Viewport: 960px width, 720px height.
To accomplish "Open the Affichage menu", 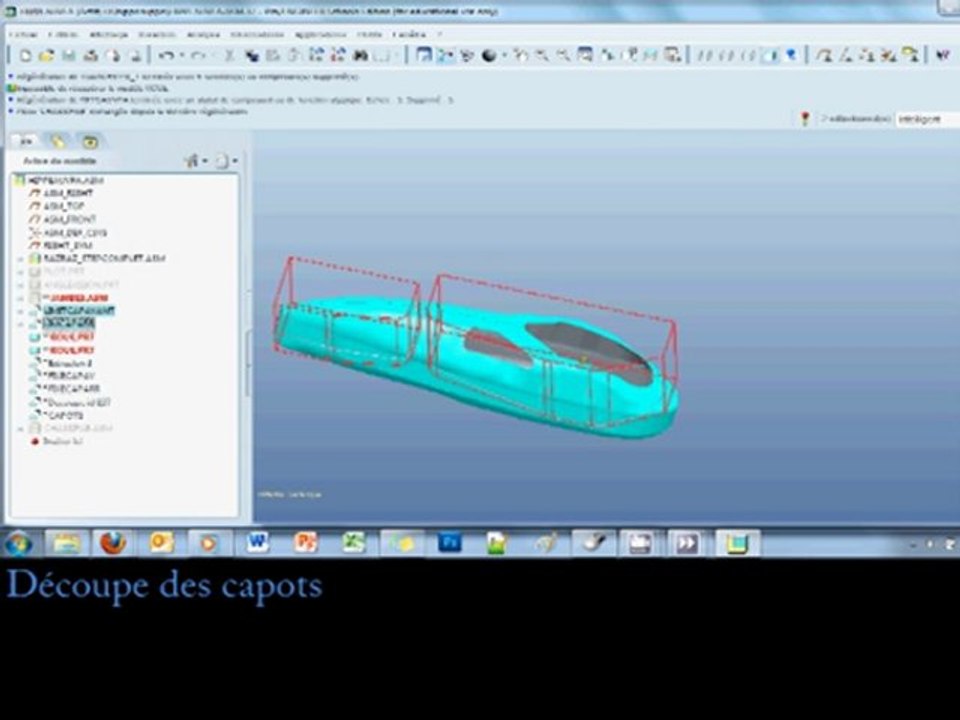I will point(108,35).
